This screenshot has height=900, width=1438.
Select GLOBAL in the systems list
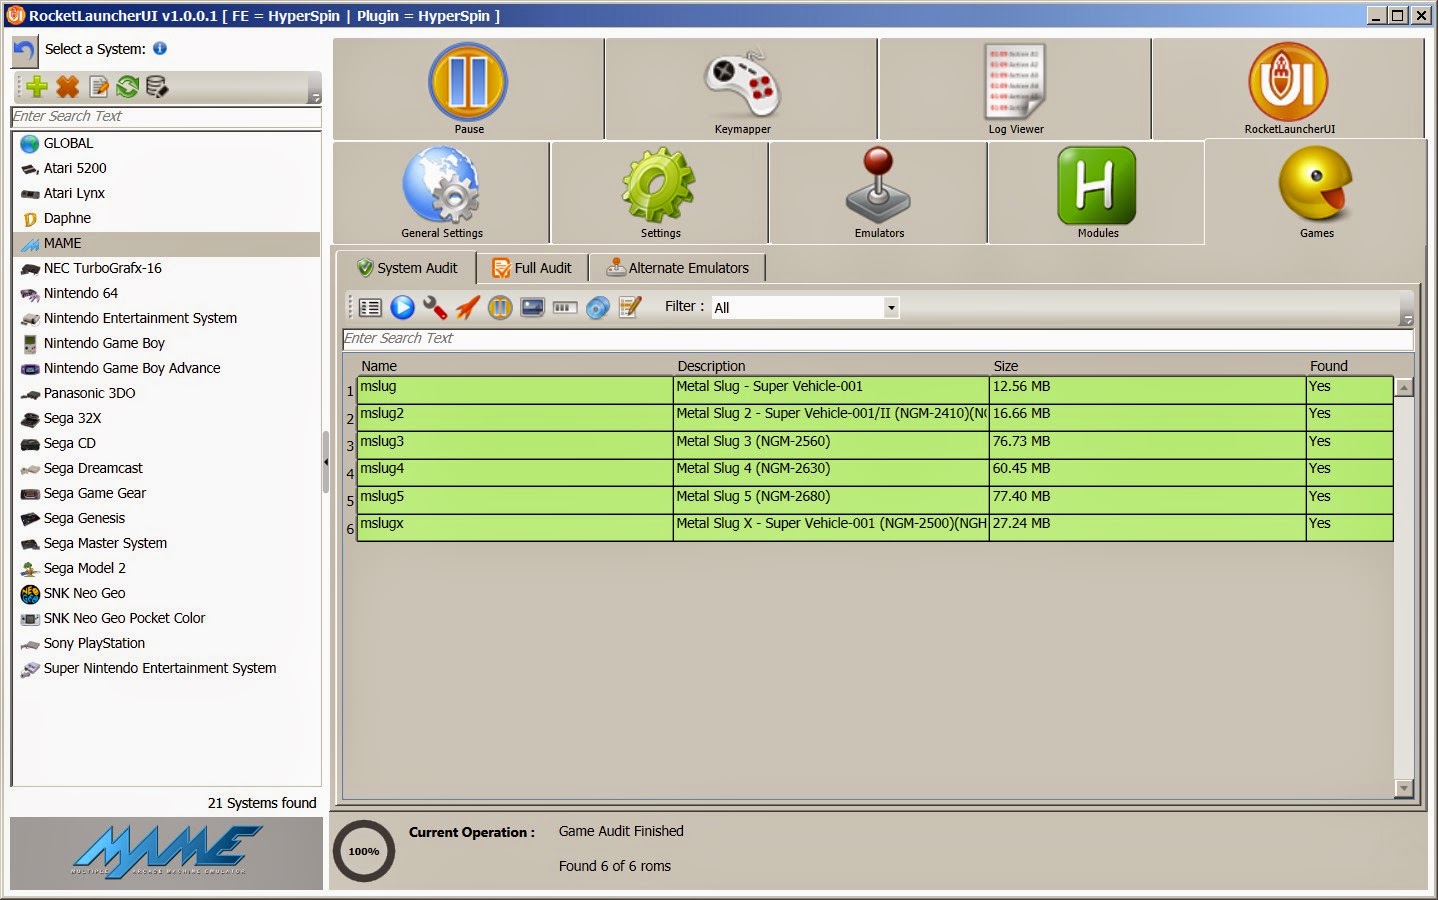point(166,144)
